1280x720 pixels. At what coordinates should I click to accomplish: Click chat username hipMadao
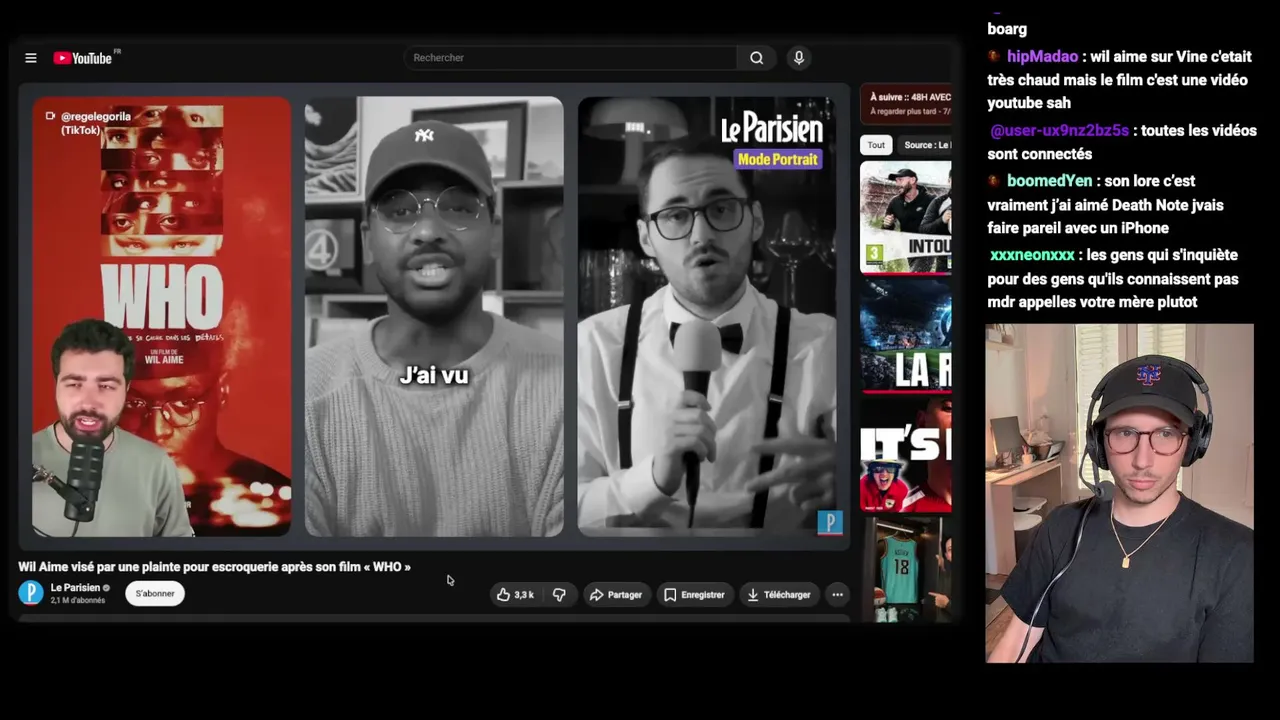(x=1042, y=57)
